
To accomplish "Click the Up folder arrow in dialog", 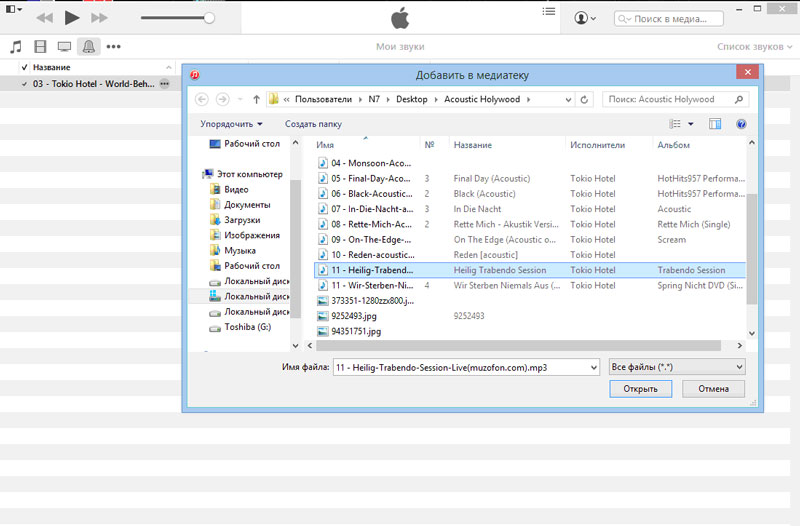I will click(x=257, y=100).
